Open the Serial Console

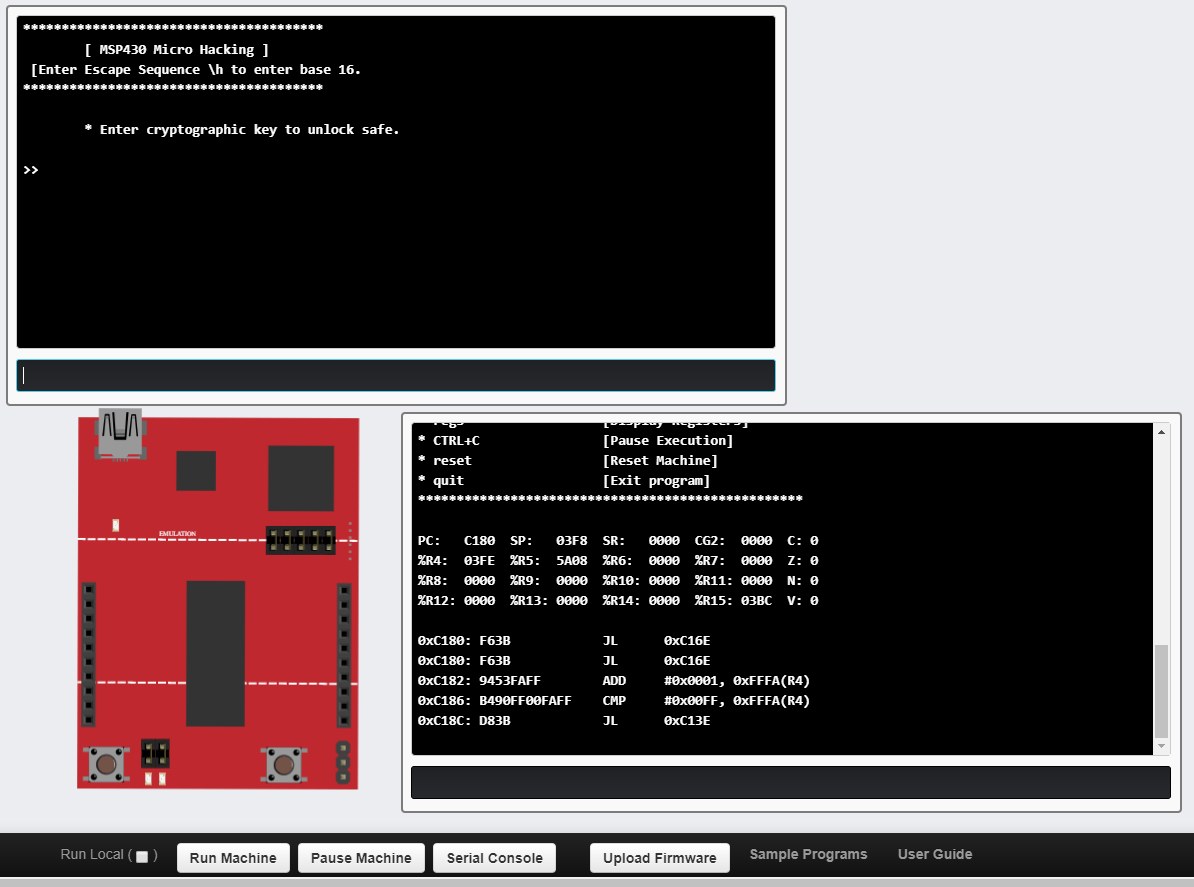click(494, 858)
